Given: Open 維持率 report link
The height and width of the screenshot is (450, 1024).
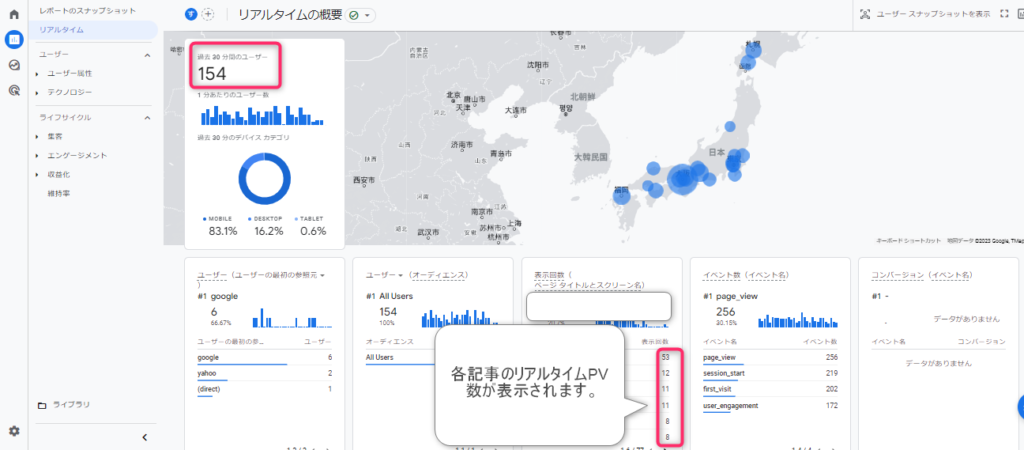Looking at the screenshot, I should pos(59,193).
